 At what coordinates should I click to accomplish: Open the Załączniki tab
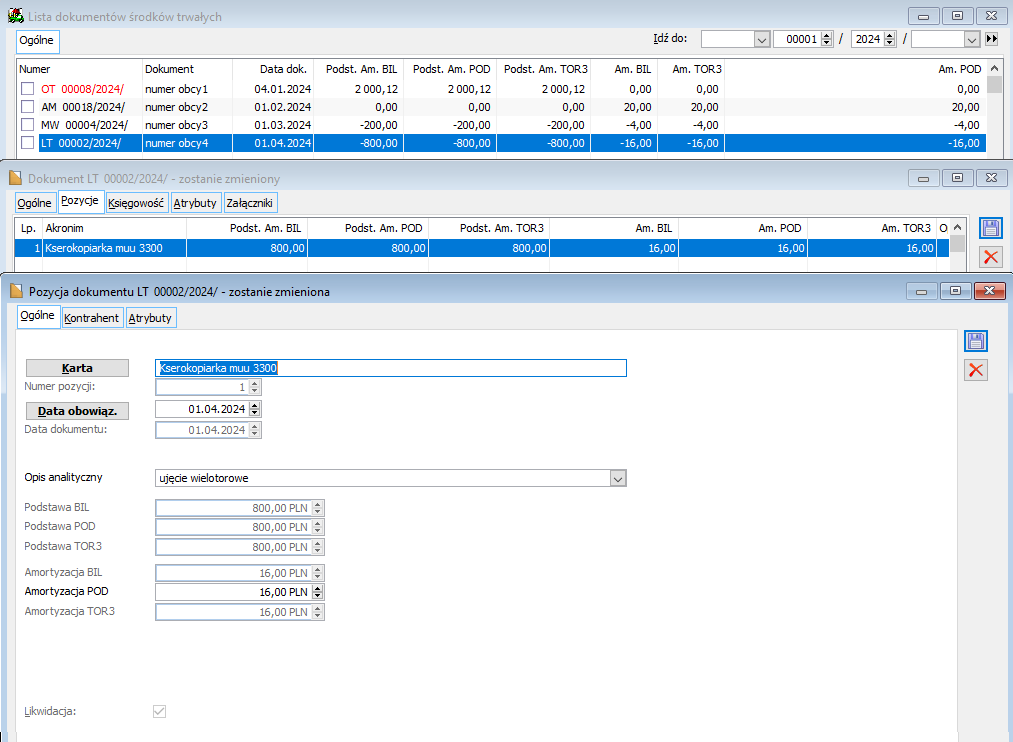(x=249, y=203)
